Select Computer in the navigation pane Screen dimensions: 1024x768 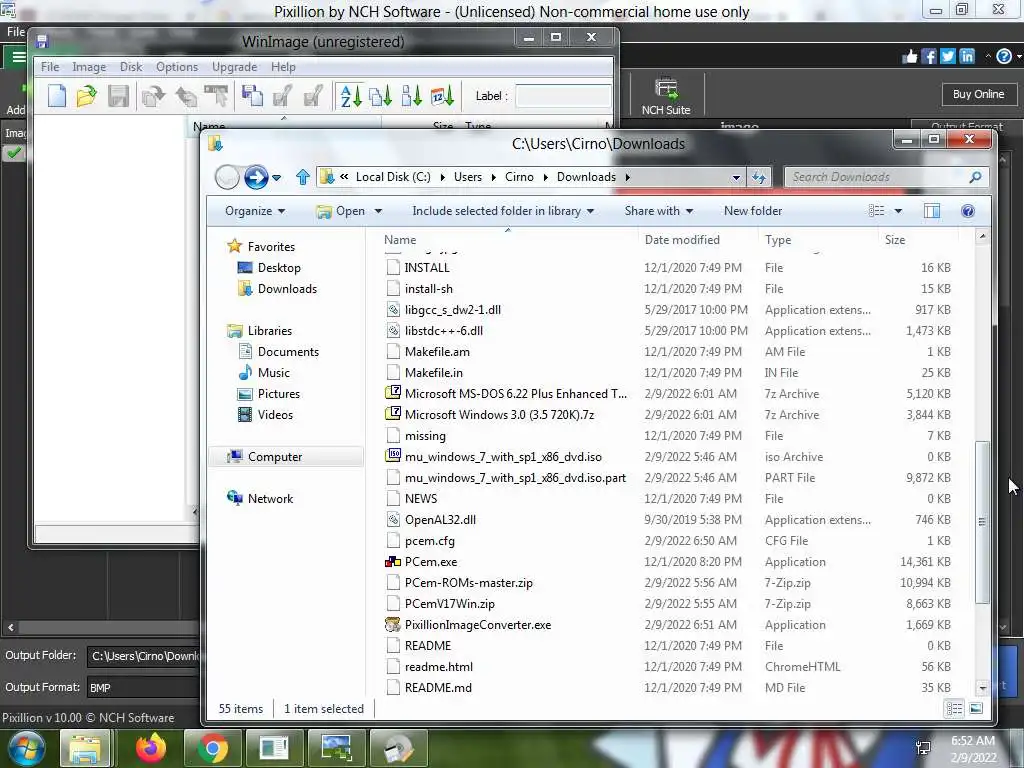[x=274, y=457]
